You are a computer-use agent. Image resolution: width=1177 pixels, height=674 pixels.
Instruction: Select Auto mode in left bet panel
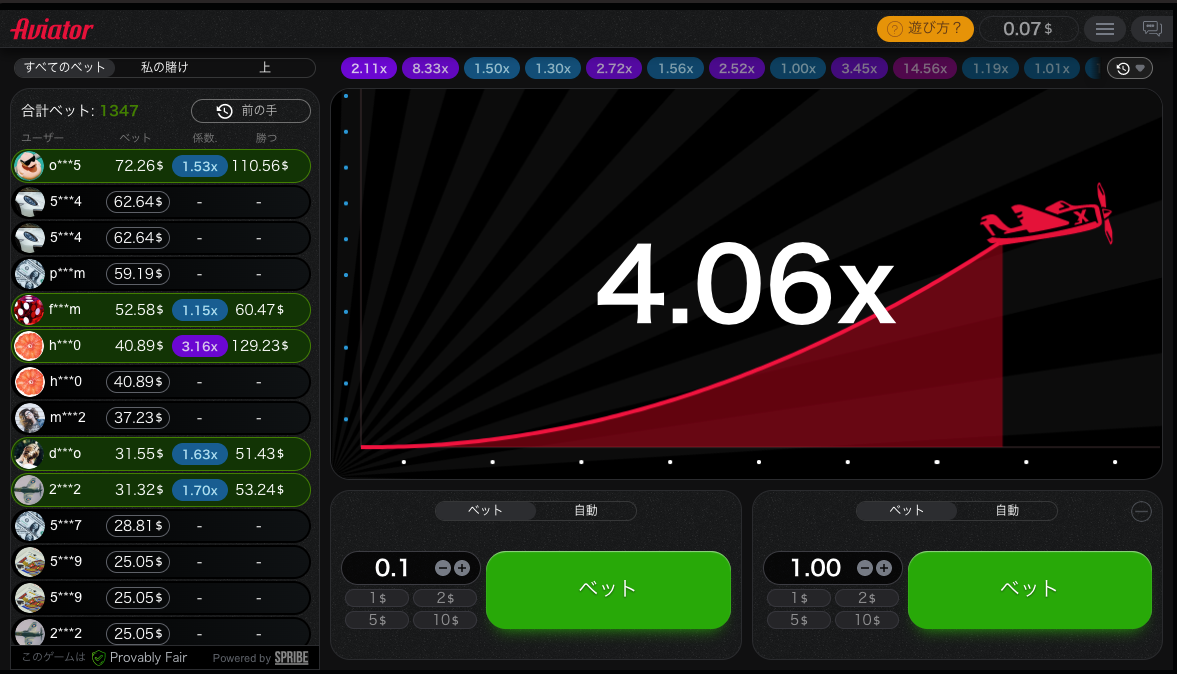click(x=585, y=510)
